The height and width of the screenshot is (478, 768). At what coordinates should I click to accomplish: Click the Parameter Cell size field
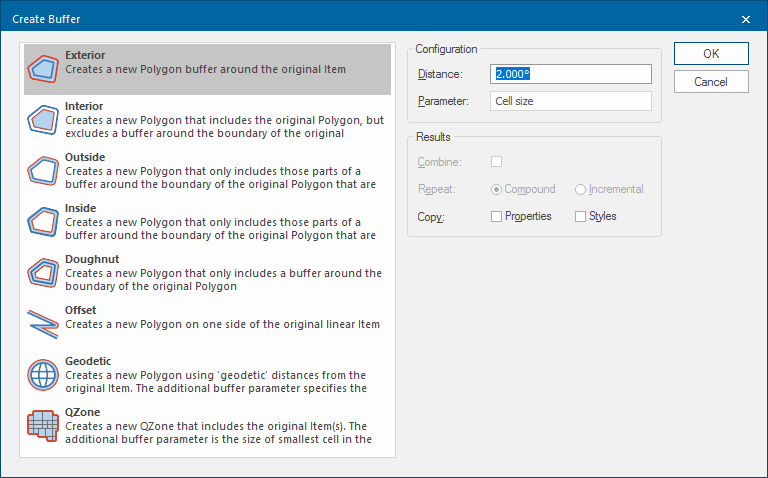pyautogui.click(x=571, y=101)
